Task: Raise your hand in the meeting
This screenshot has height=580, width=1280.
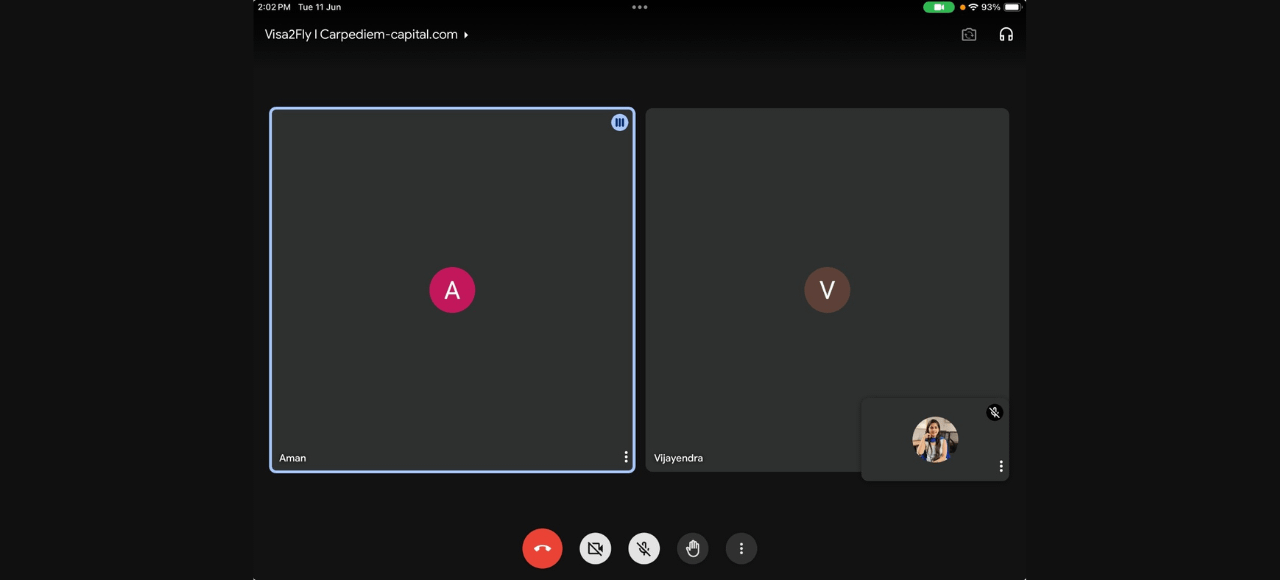Action: [692, 548]
